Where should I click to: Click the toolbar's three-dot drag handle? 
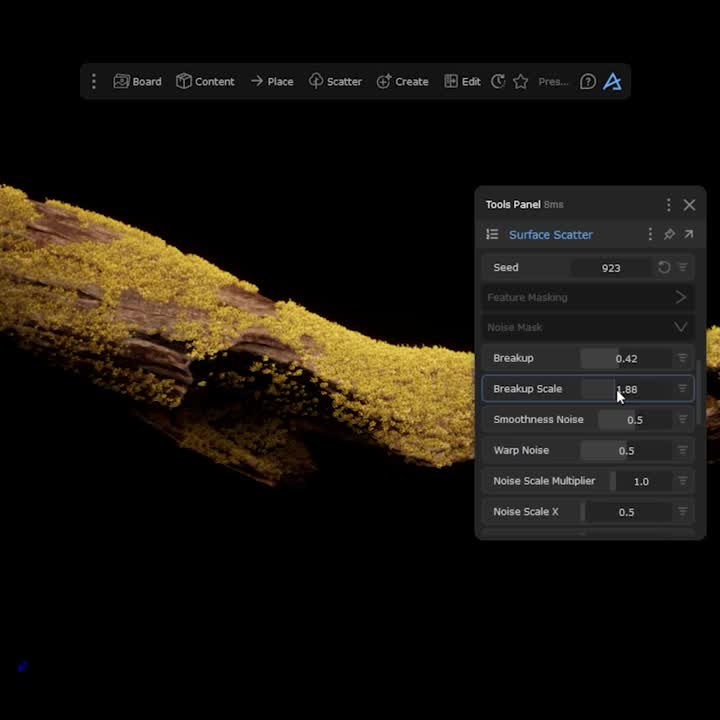[94, 82]
